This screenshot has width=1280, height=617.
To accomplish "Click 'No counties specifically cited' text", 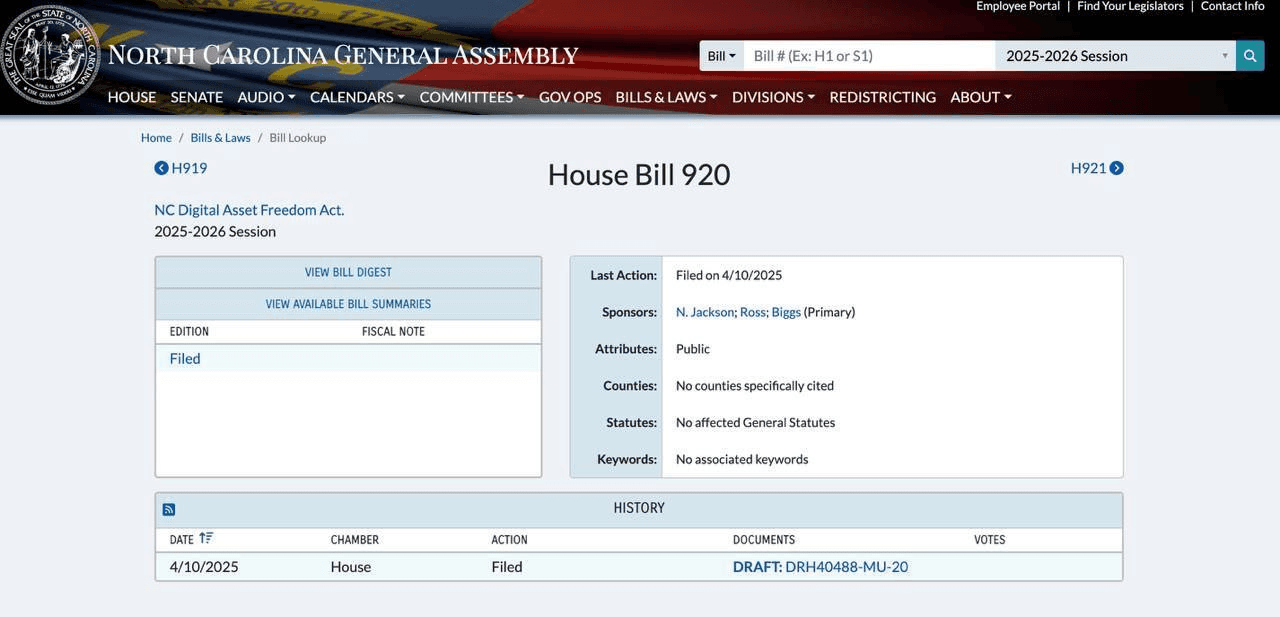I will (755, 386).
